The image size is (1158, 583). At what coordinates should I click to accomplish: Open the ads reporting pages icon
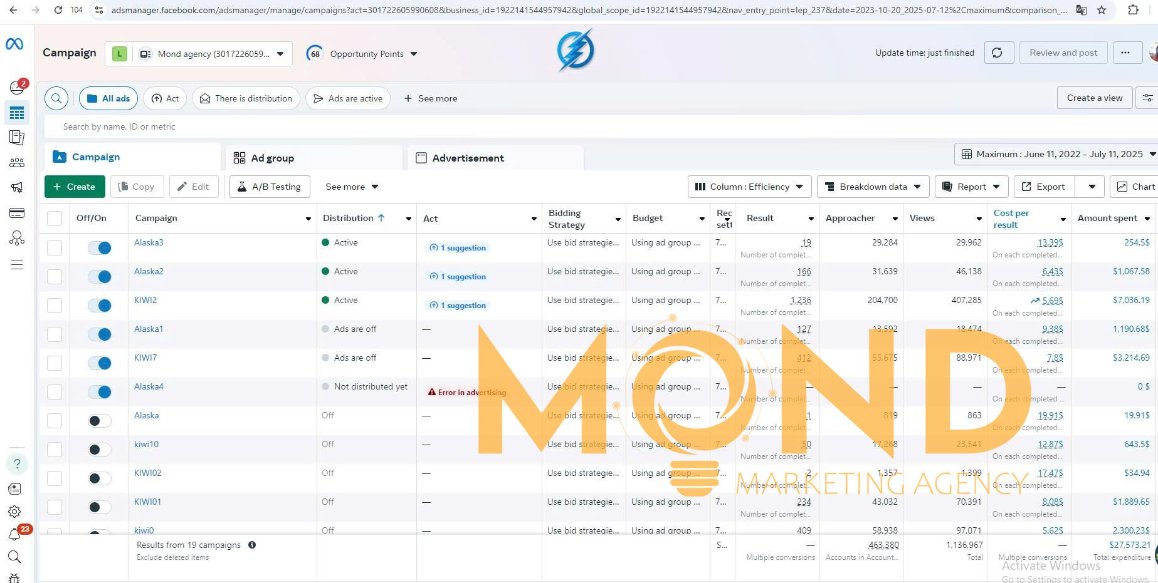click(16, 137)
